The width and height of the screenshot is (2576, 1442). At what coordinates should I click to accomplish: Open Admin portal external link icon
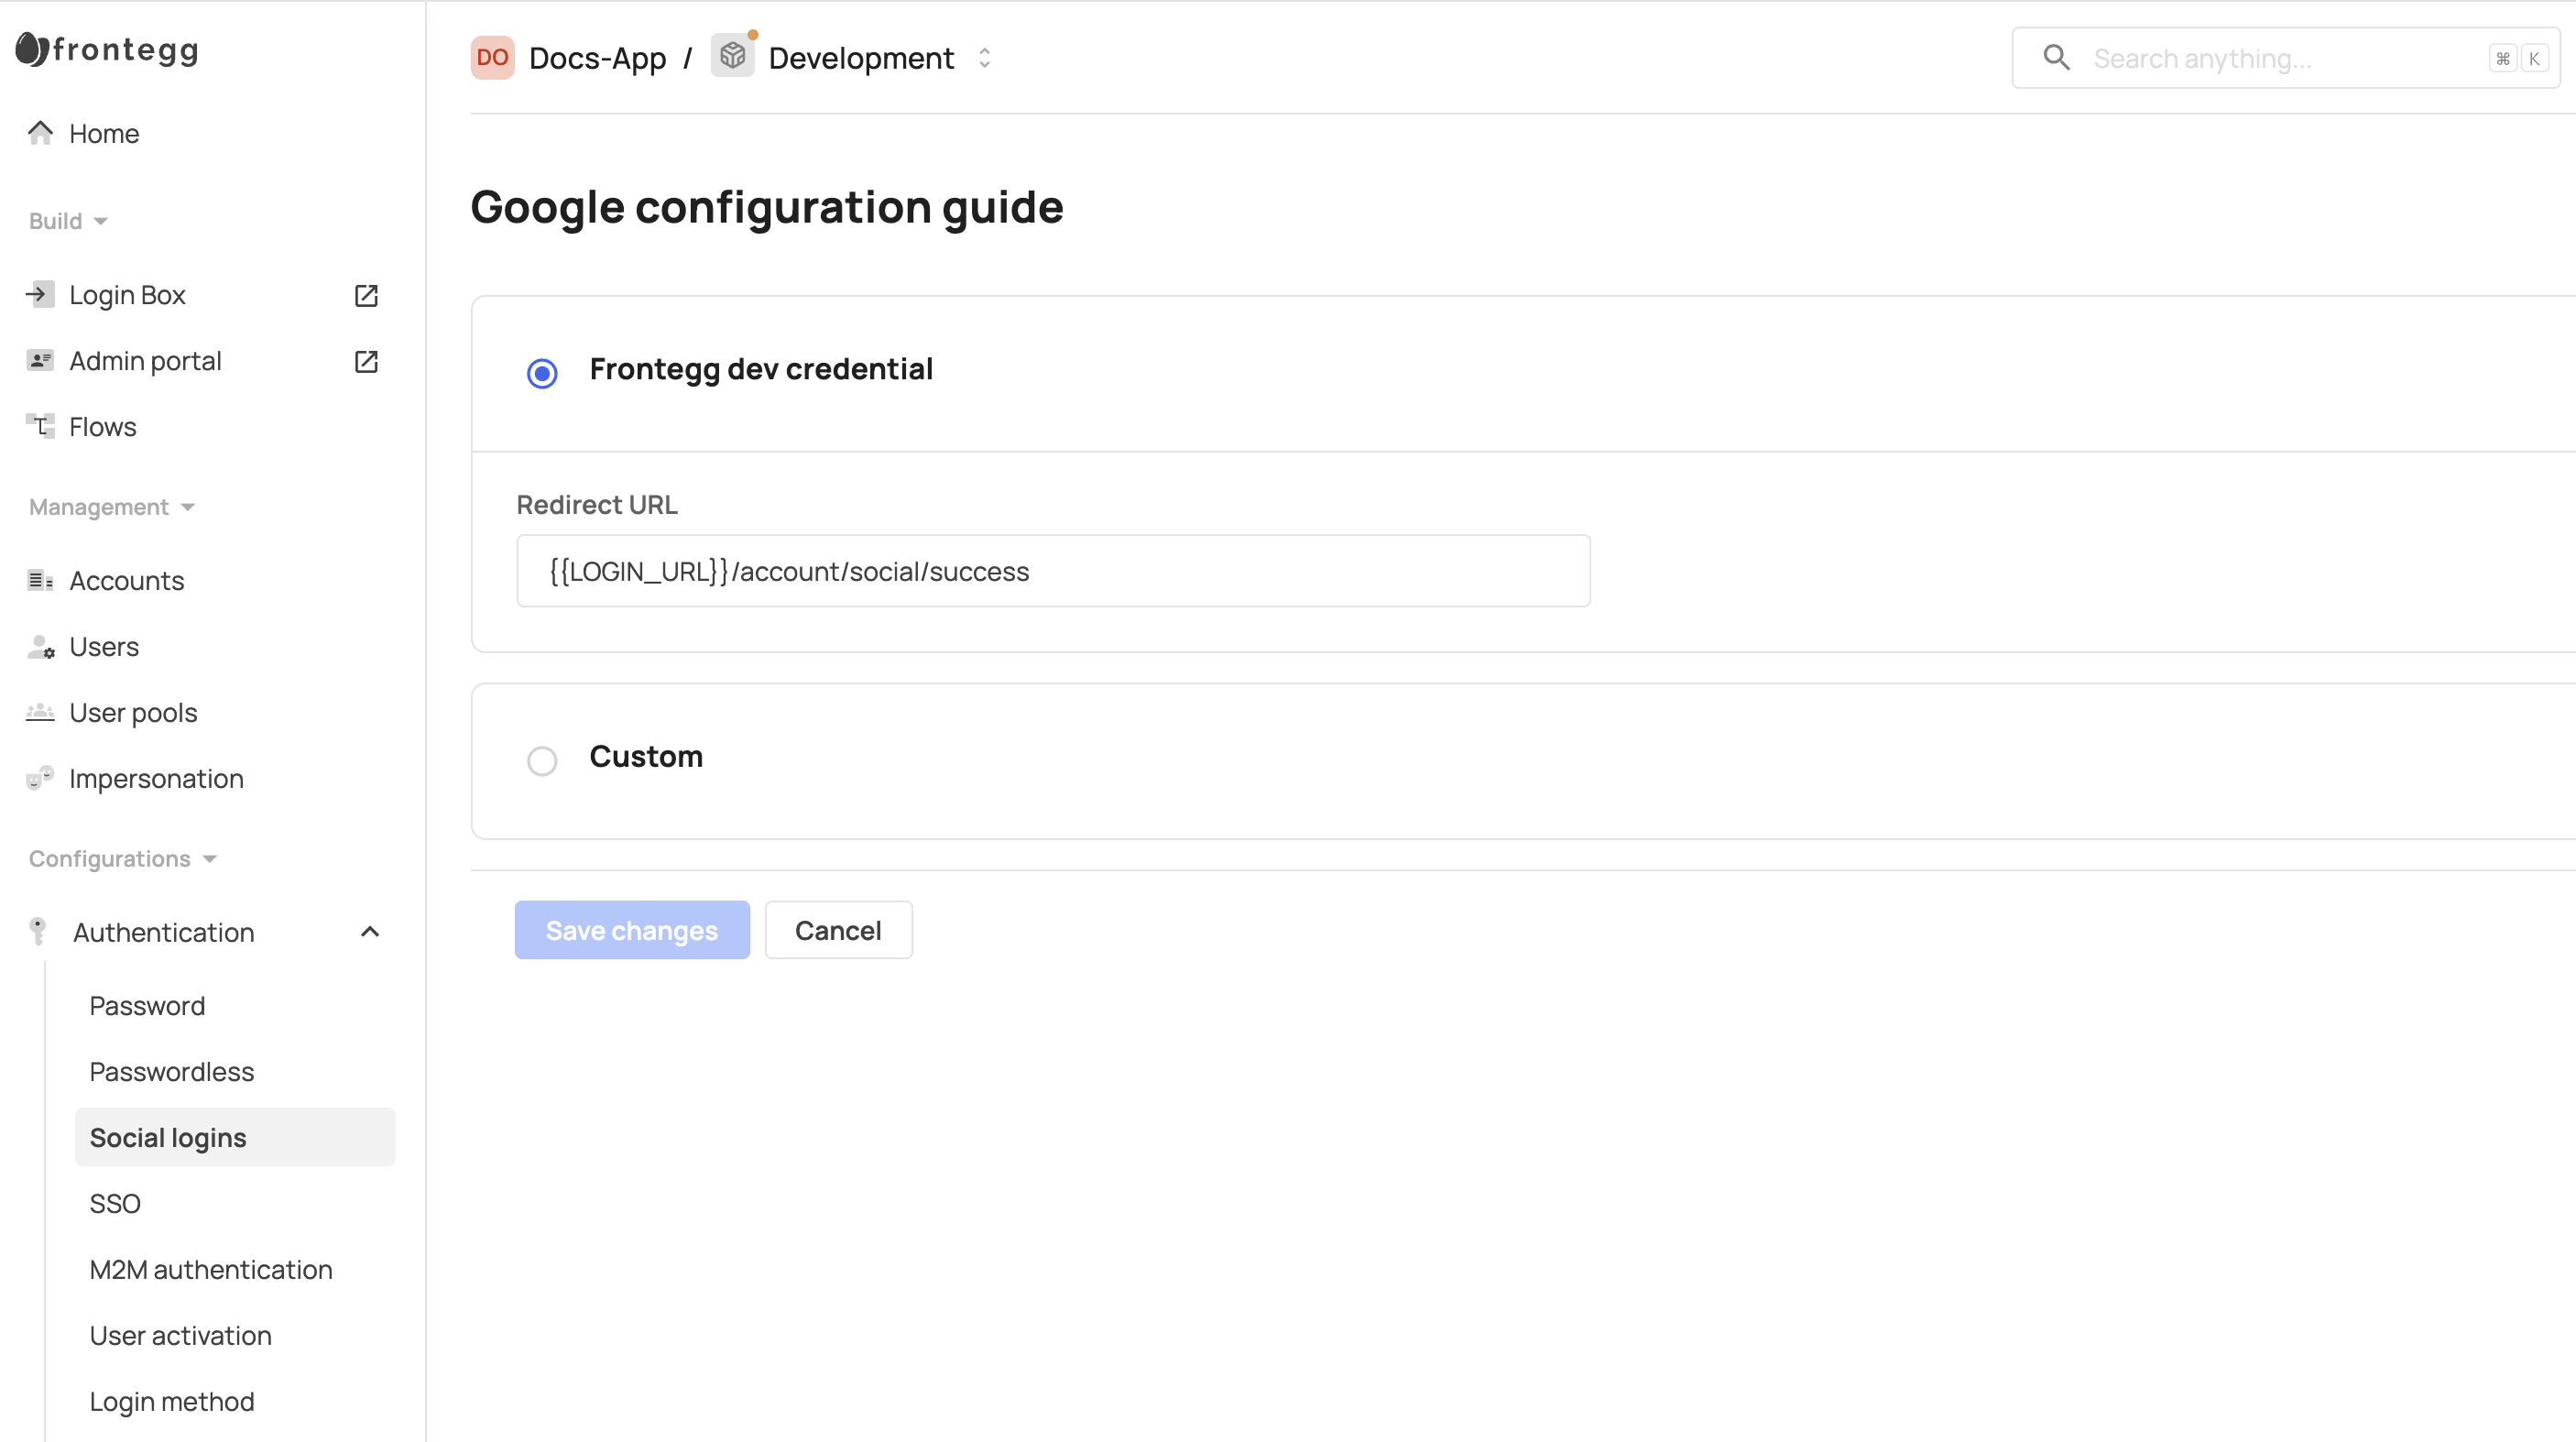coord(366,361)
